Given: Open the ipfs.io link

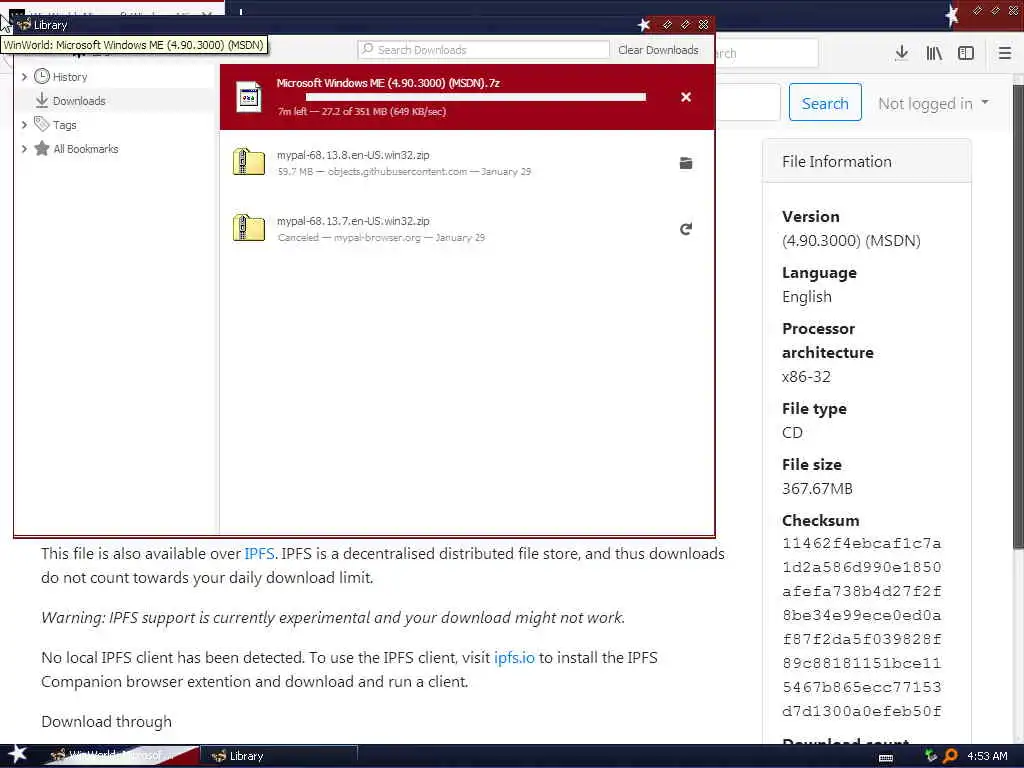Looking at the screenshot, I should pos(514,657).
